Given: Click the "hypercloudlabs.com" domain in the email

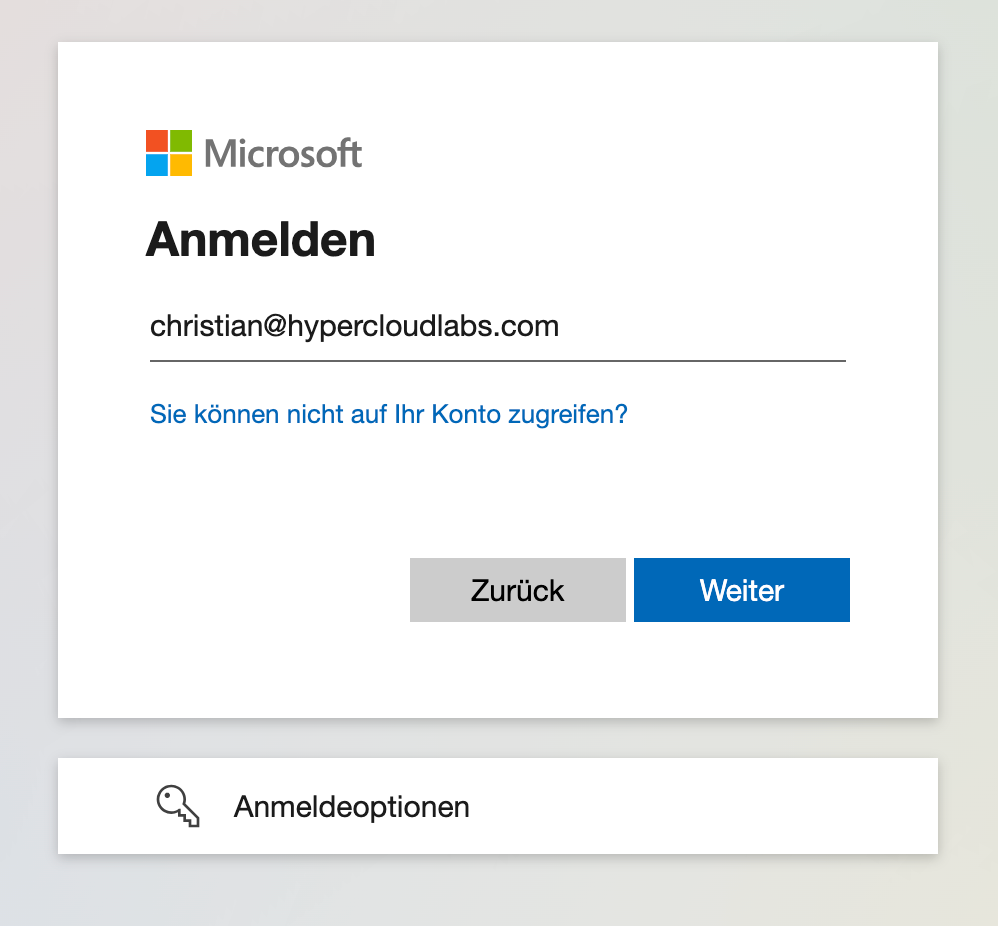Looking at the screenshot, I should tap(423, 327).
